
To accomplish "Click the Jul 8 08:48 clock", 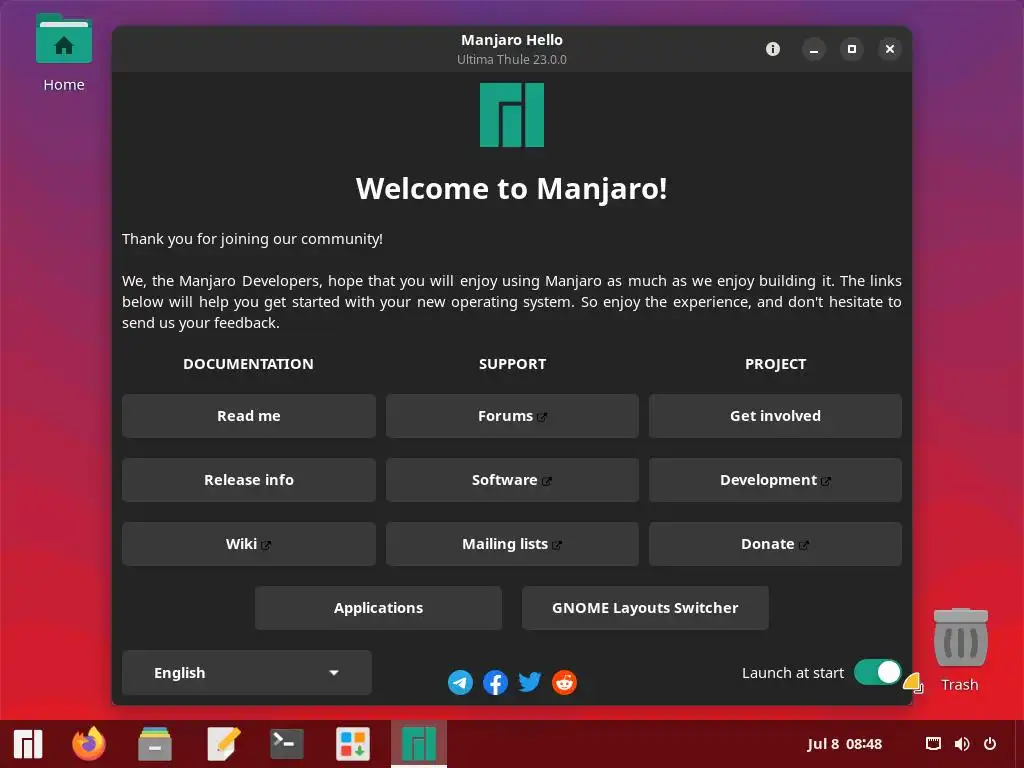I will coord(844,744).
